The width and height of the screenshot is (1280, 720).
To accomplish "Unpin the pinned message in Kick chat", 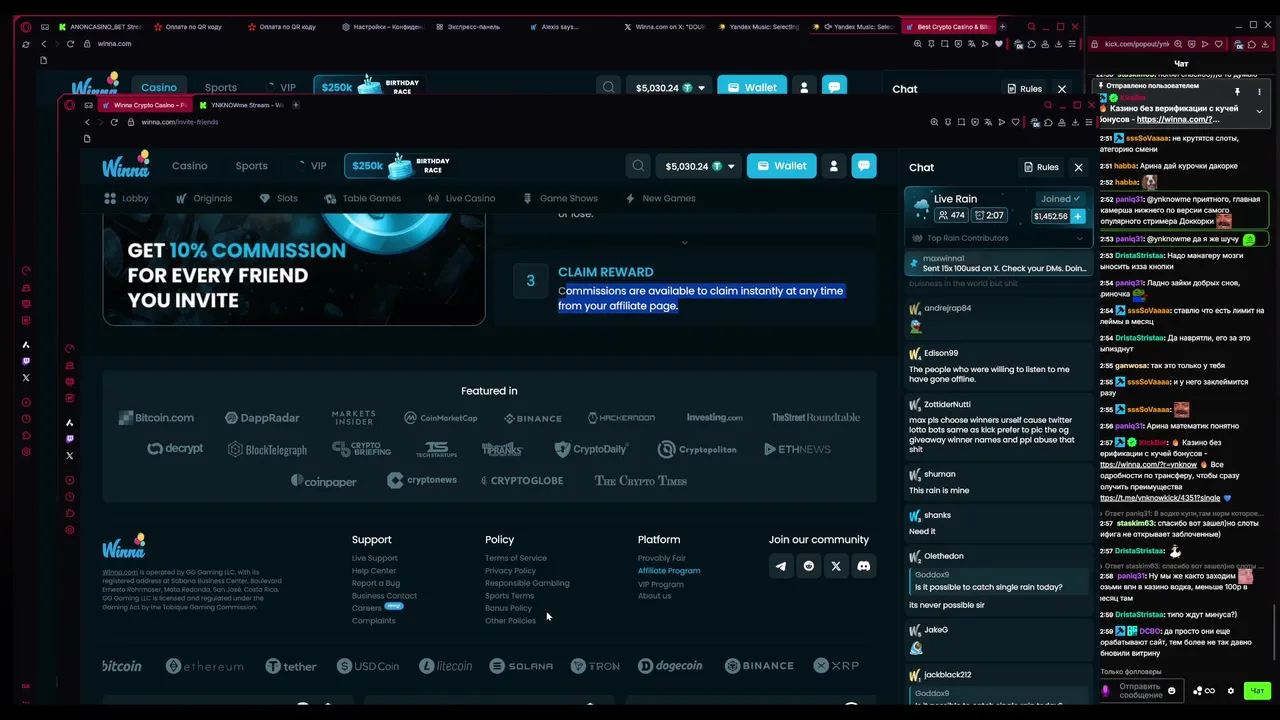I will [1237, 92].
